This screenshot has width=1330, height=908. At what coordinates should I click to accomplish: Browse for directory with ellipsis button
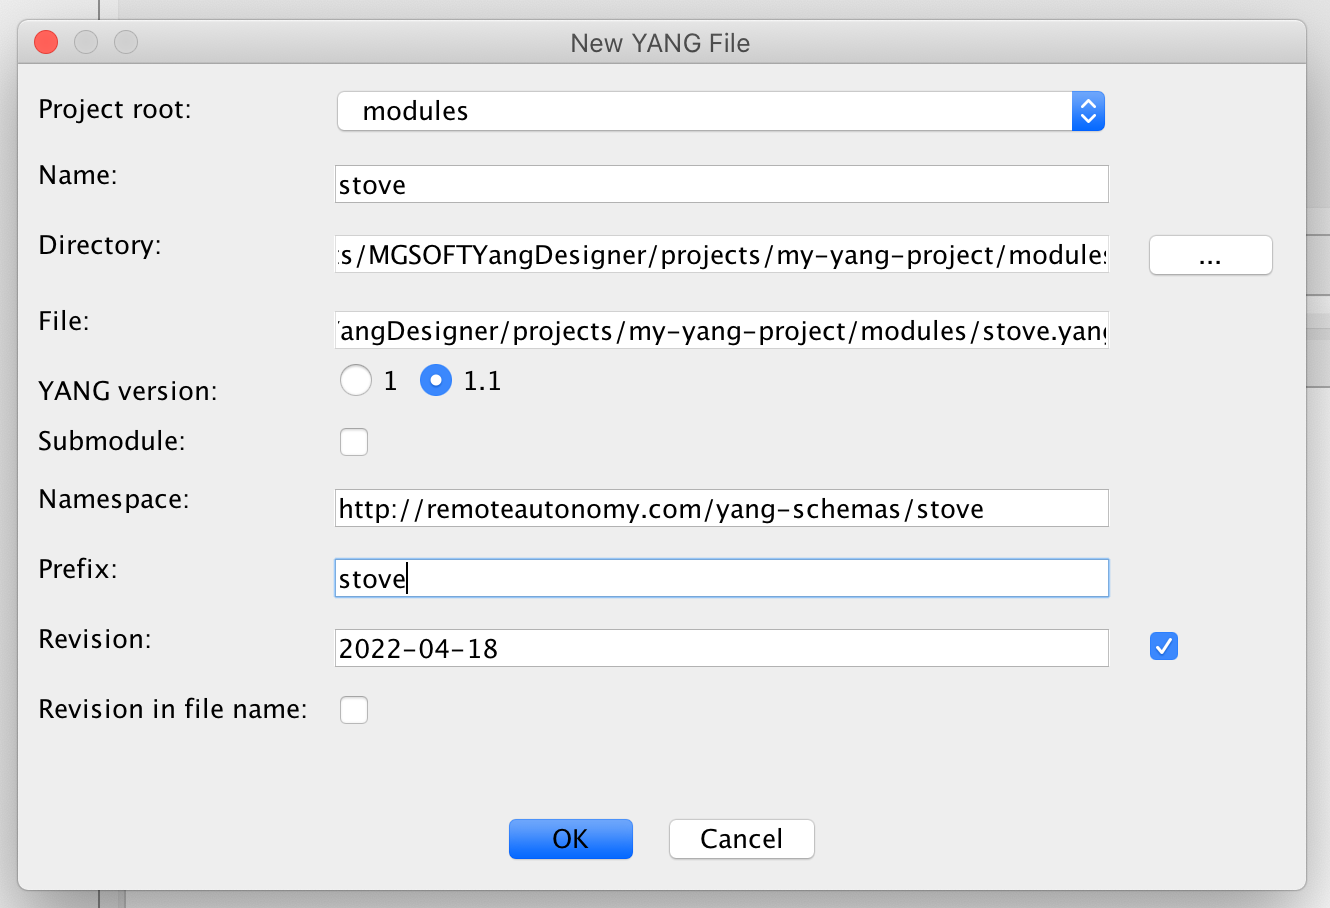[x=1210, y=255]
